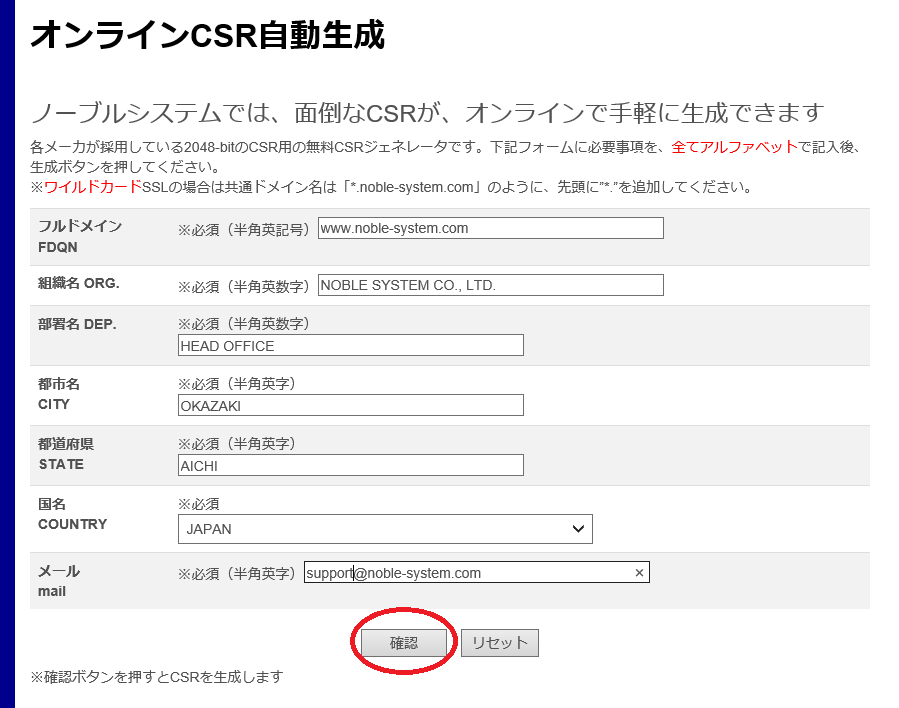The width and height of the screenshot is (899, 708).
Task: Click the support email input field
Action: click(450, 571)
